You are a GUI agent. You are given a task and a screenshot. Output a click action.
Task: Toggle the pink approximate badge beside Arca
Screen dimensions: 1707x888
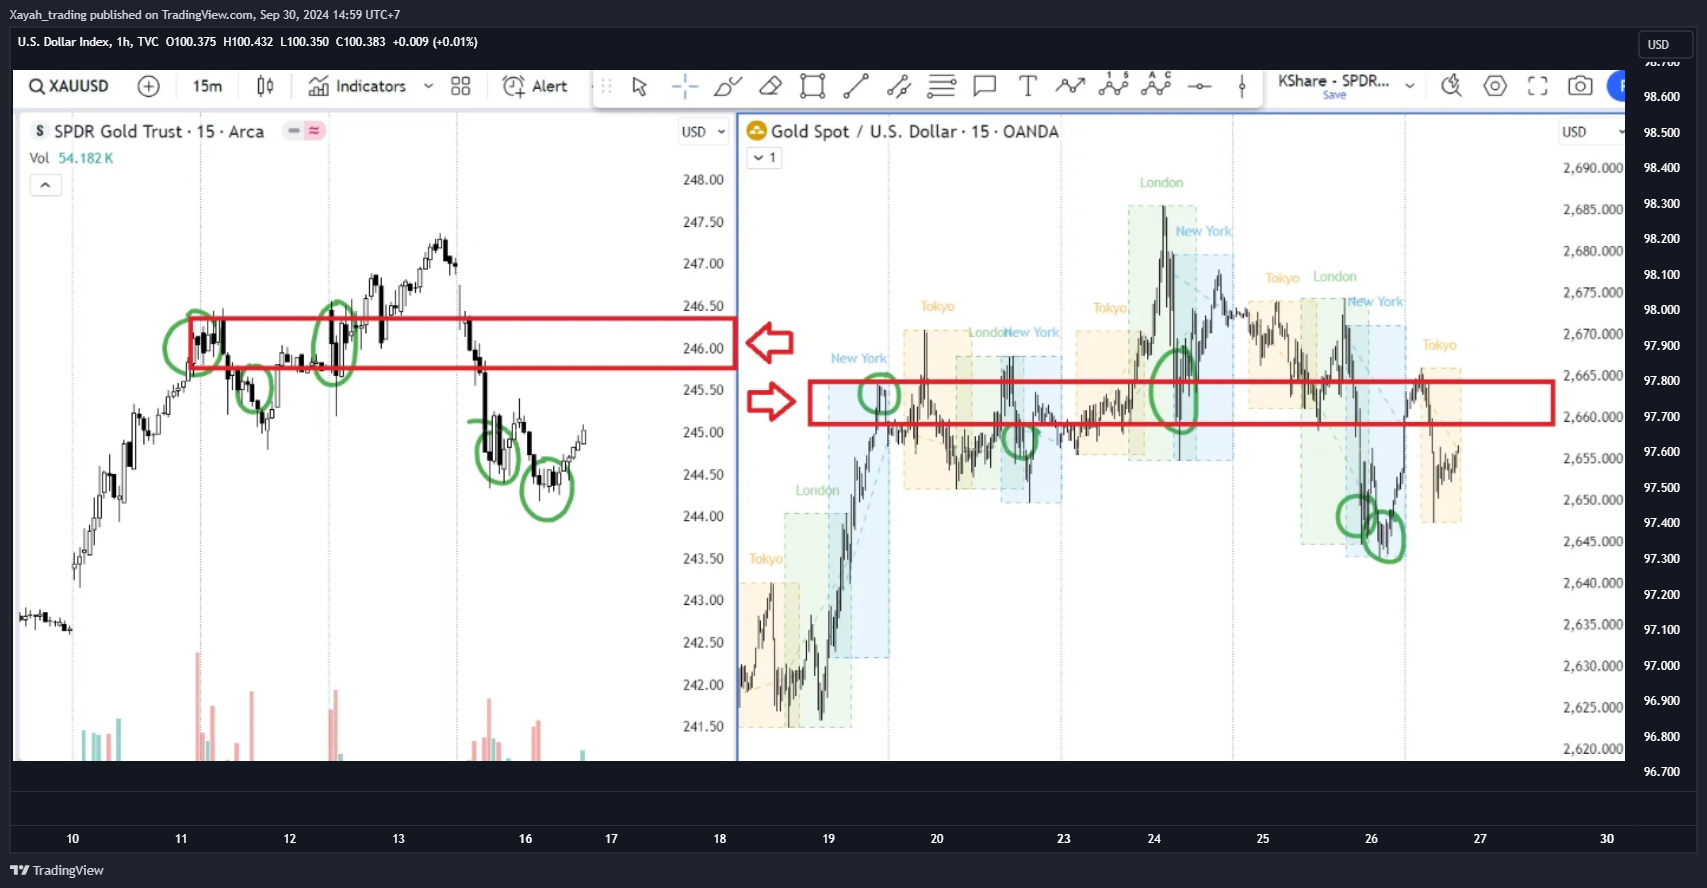pyautogui.click(x=314, y=131)
